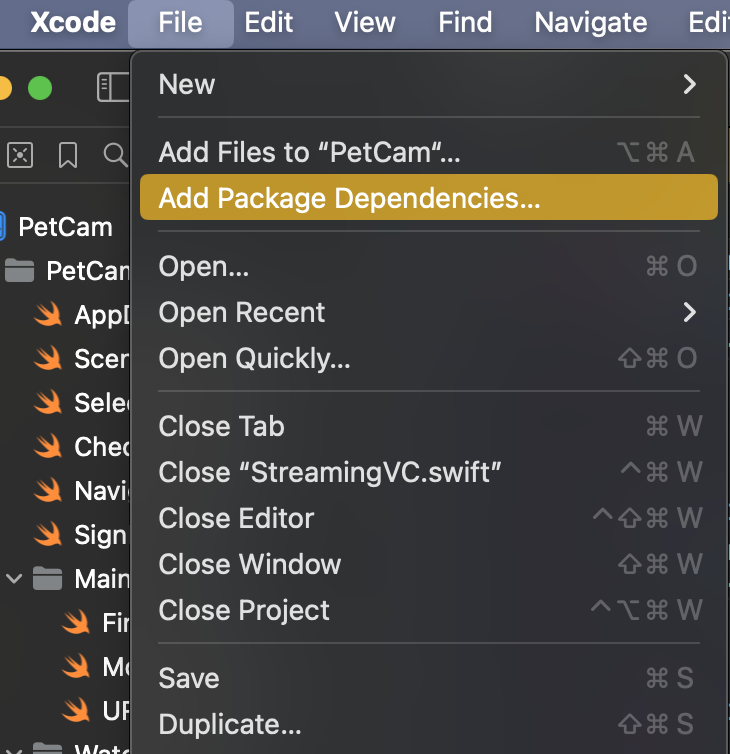Select Open Quickly from the File menu

tap(255, 358)
